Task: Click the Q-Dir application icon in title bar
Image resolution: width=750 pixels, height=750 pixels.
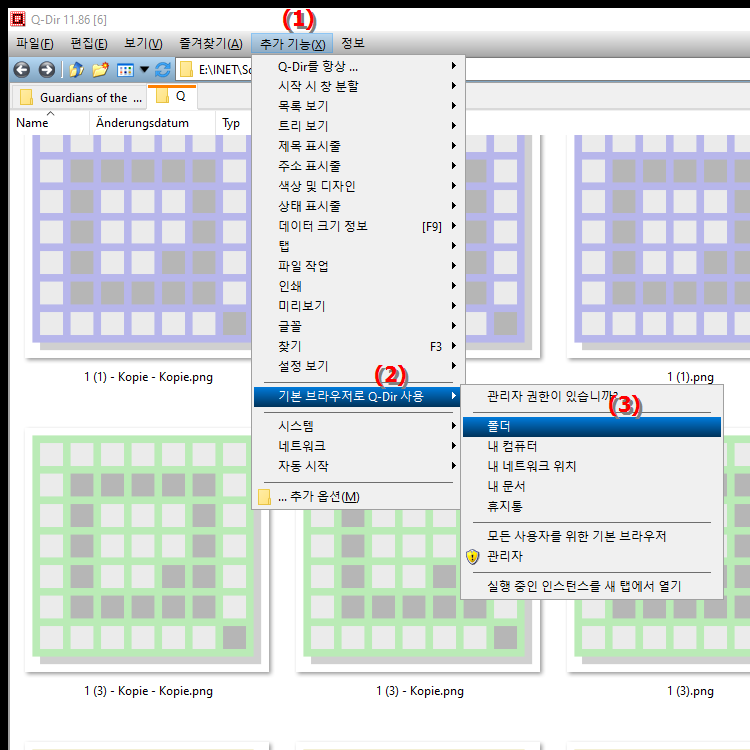Action: click(18, 19)
